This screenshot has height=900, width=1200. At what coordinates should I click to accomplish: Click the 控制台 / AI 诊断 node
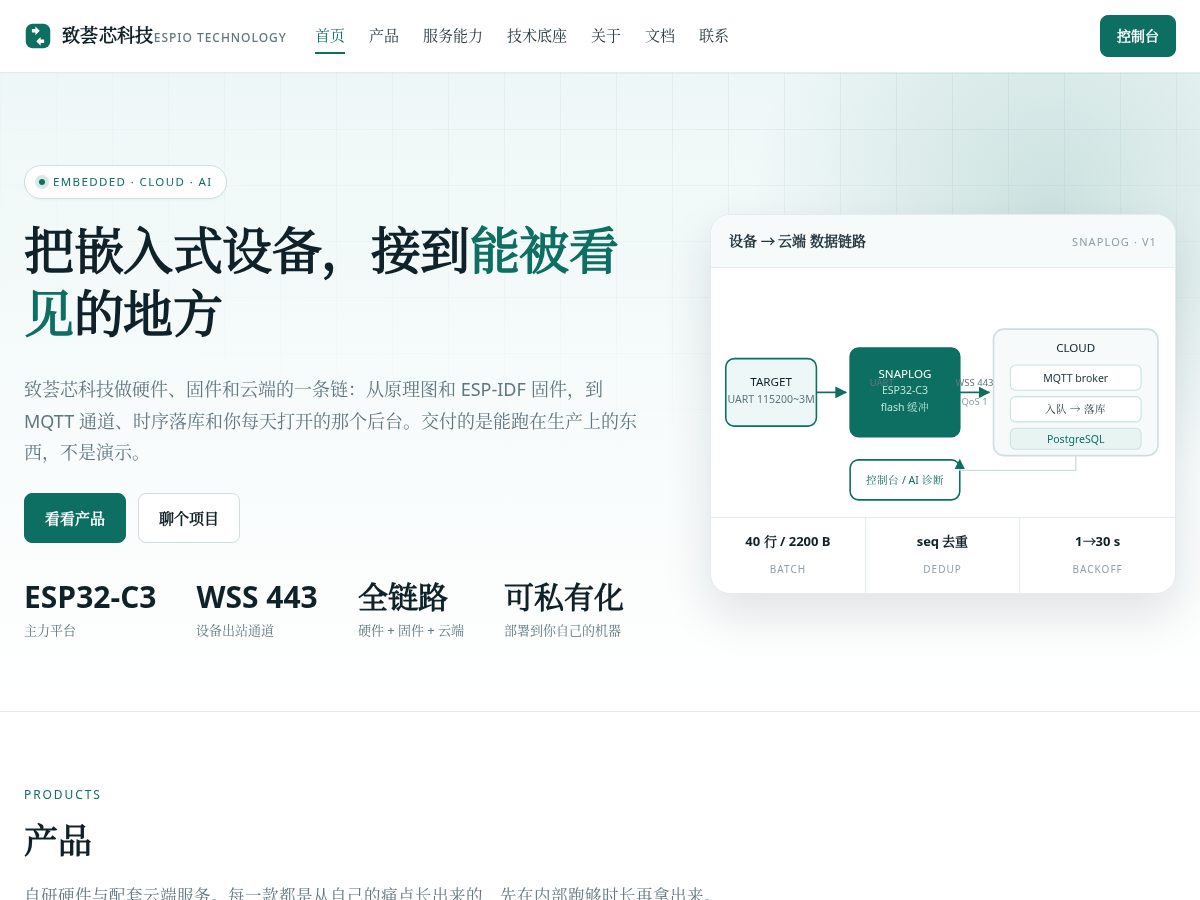905,480
